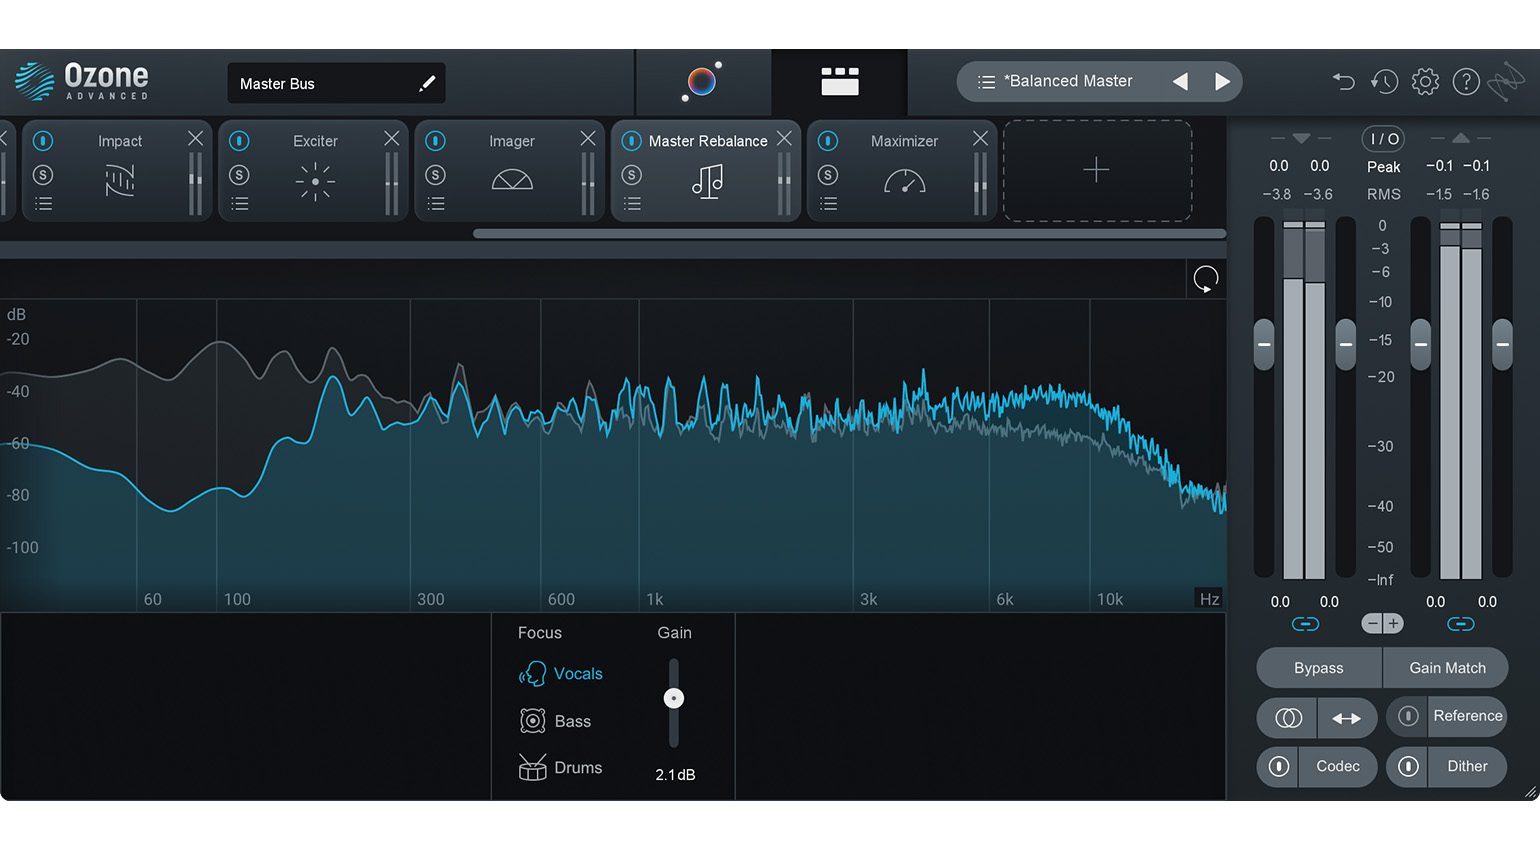The image size is (1540, 850).
Task: Open the Exciter module preset list icon
Action: (x=240, y=204)
